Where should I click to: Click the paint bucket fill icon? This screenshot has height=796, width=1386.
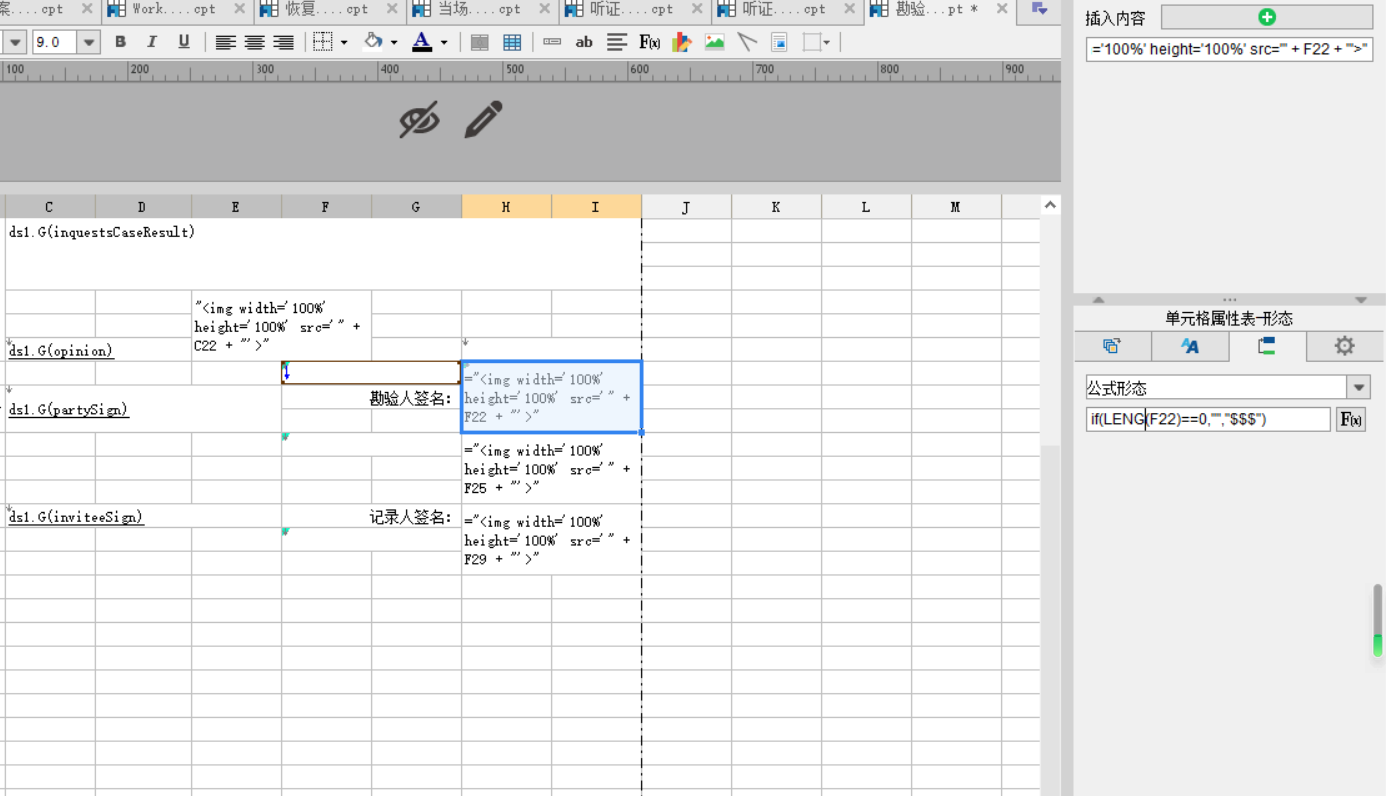(373, 42)
